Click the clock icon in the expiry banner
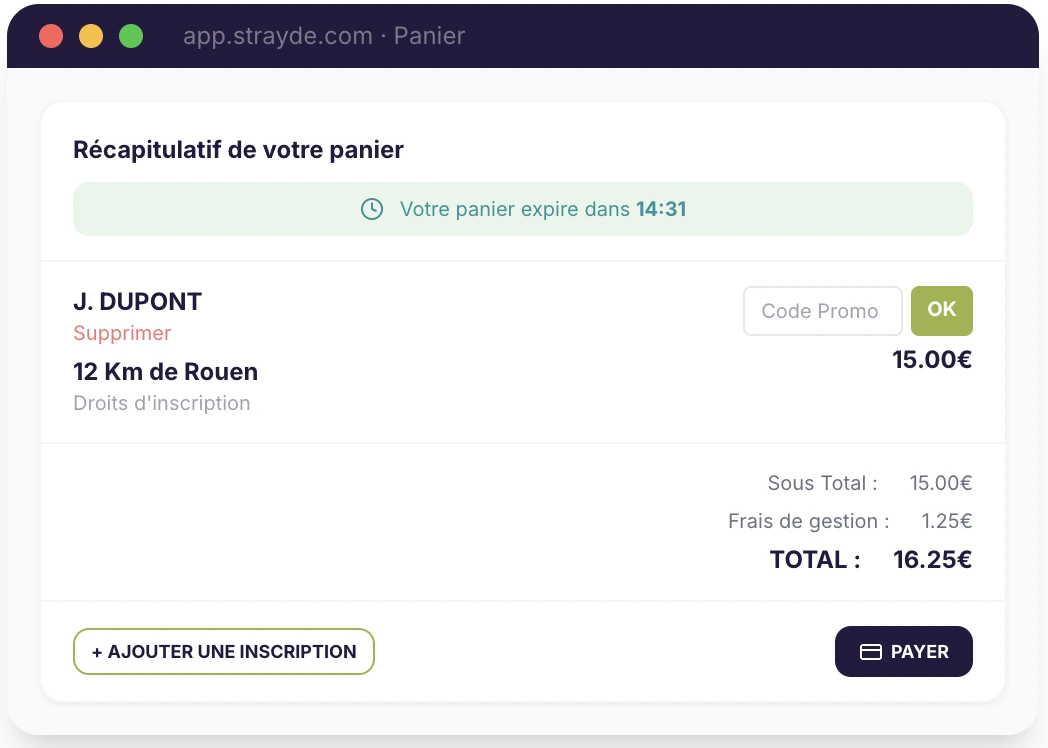Viewport: 1048px width, 748px height. (372, 209)
